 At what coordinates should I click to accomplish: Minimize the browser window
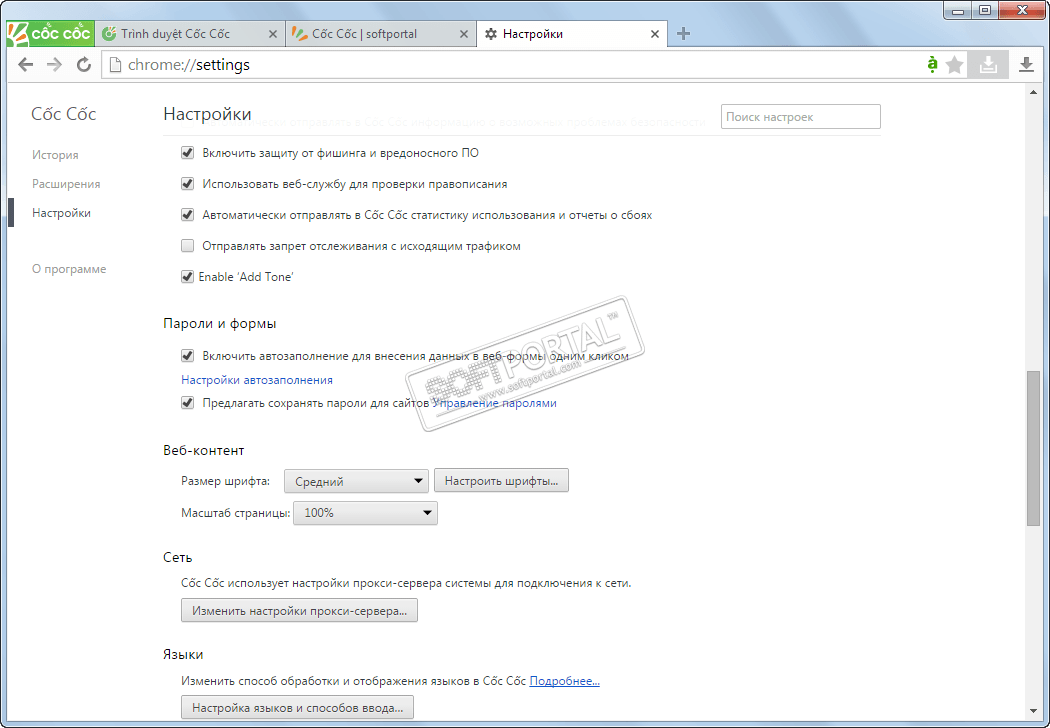pyautogui.click(x=958, y=10)
